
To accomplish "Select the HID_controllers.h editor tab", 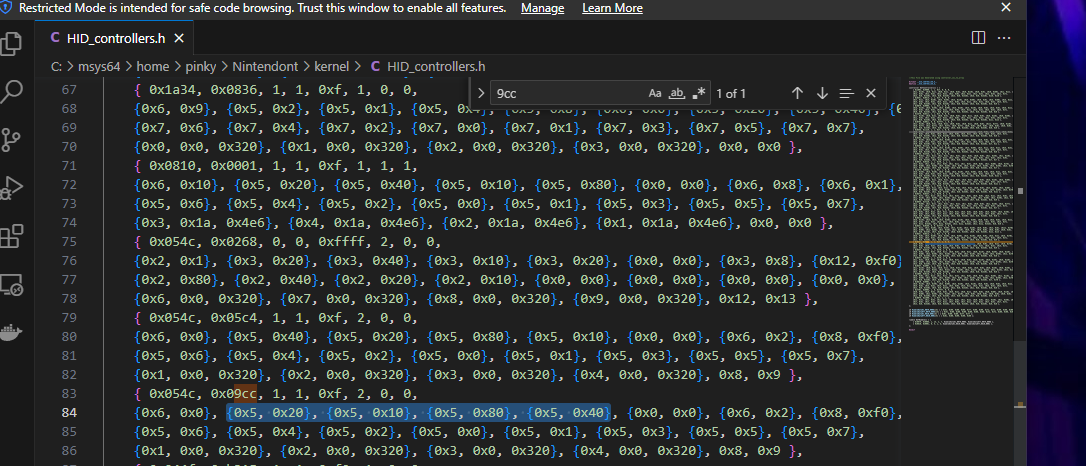I will coord(115,39).
